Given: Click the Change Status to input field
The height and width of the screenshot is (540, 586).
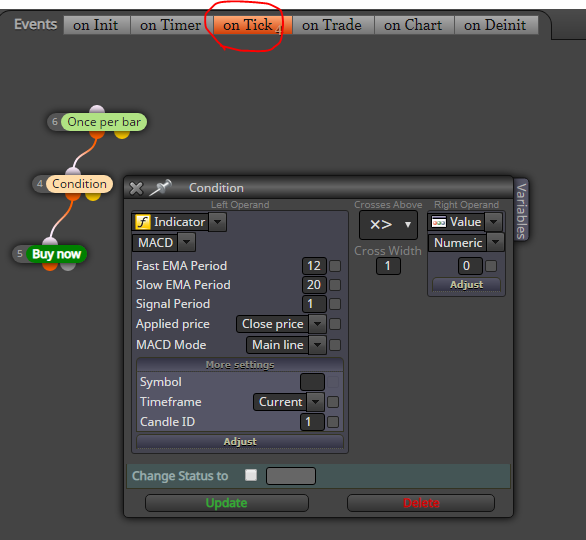Looking at the screenshot, I should 291,476.
